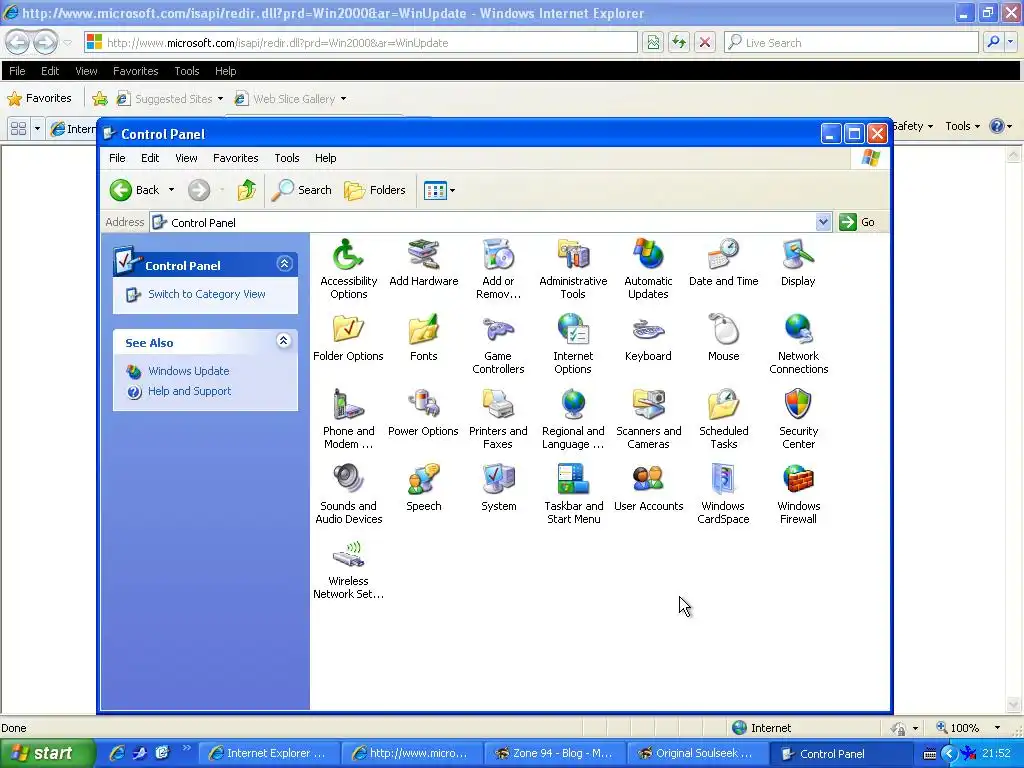Open Wireless Network Setup Wizard
The image size is (1024, 768).
[348, 569]
